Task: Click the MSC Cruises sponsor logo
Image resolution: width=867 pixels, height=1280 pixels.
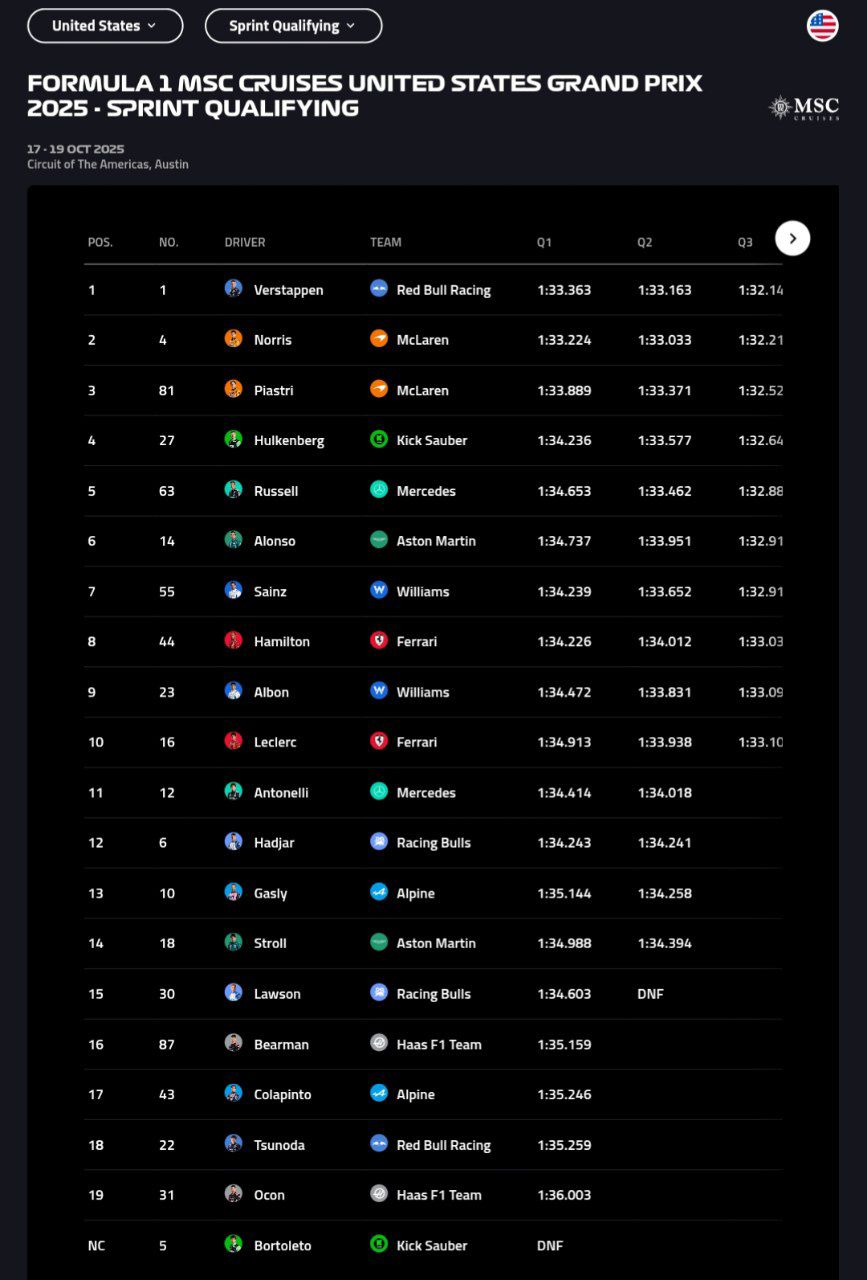Action: [803, 107]
